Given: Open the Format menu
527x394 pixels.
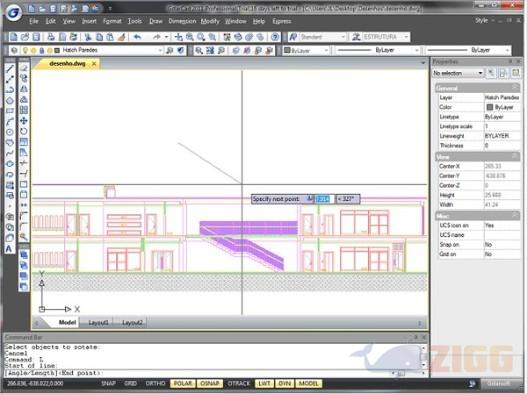Looking at the screenshot, I should [x=112, y=21].
